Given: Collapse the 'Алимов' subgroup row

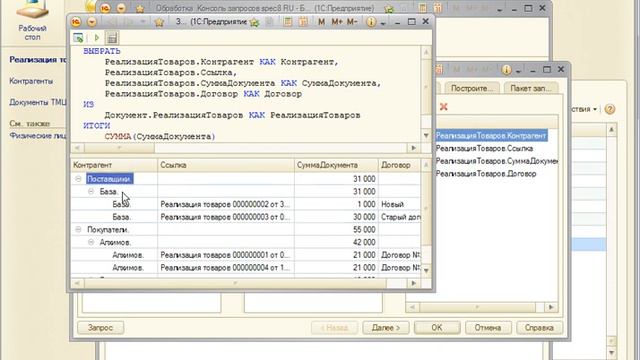Looking at the screenshot, I should [x=91, y=242].
